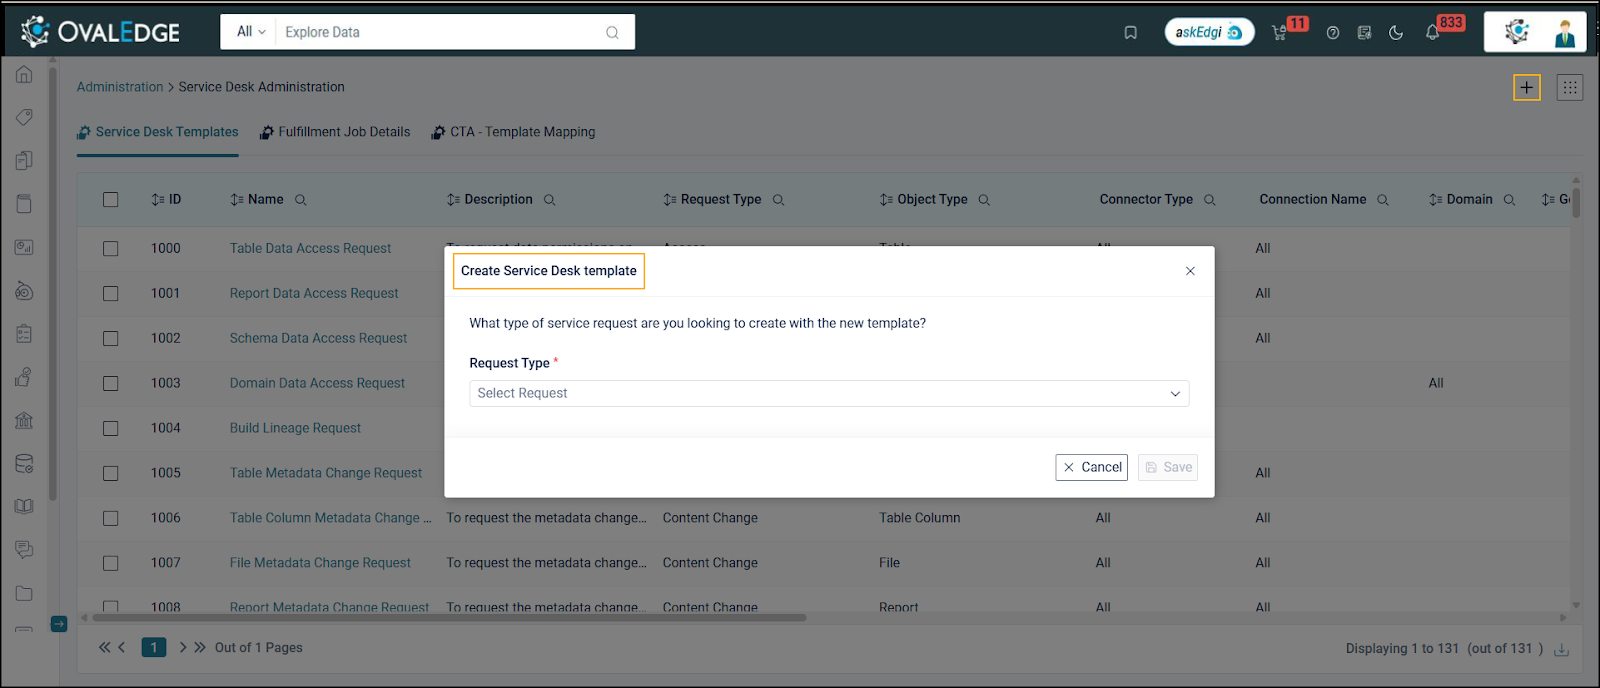Screen dimensions: 1600x688
Task: Open the CTA - Template Mapping tab
Action: coord(513,132)
